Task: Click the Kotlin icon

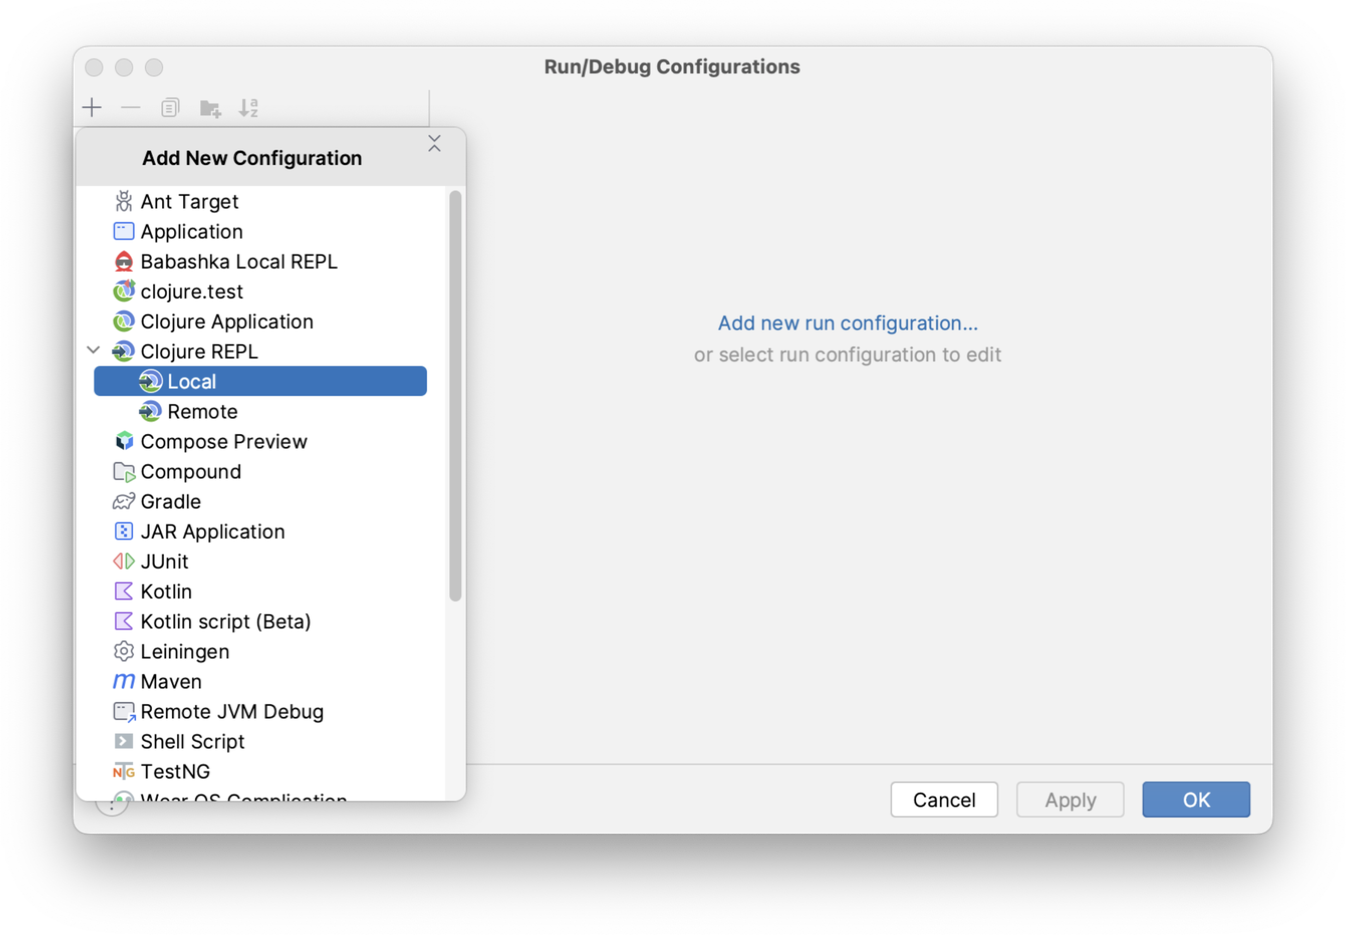Action: tap(123, 591)
